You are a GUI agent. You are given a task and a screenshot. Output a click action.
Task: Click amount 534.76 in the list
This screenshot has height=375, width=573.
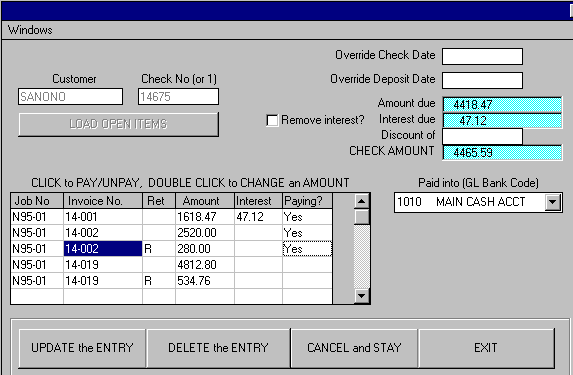[205, 281]
